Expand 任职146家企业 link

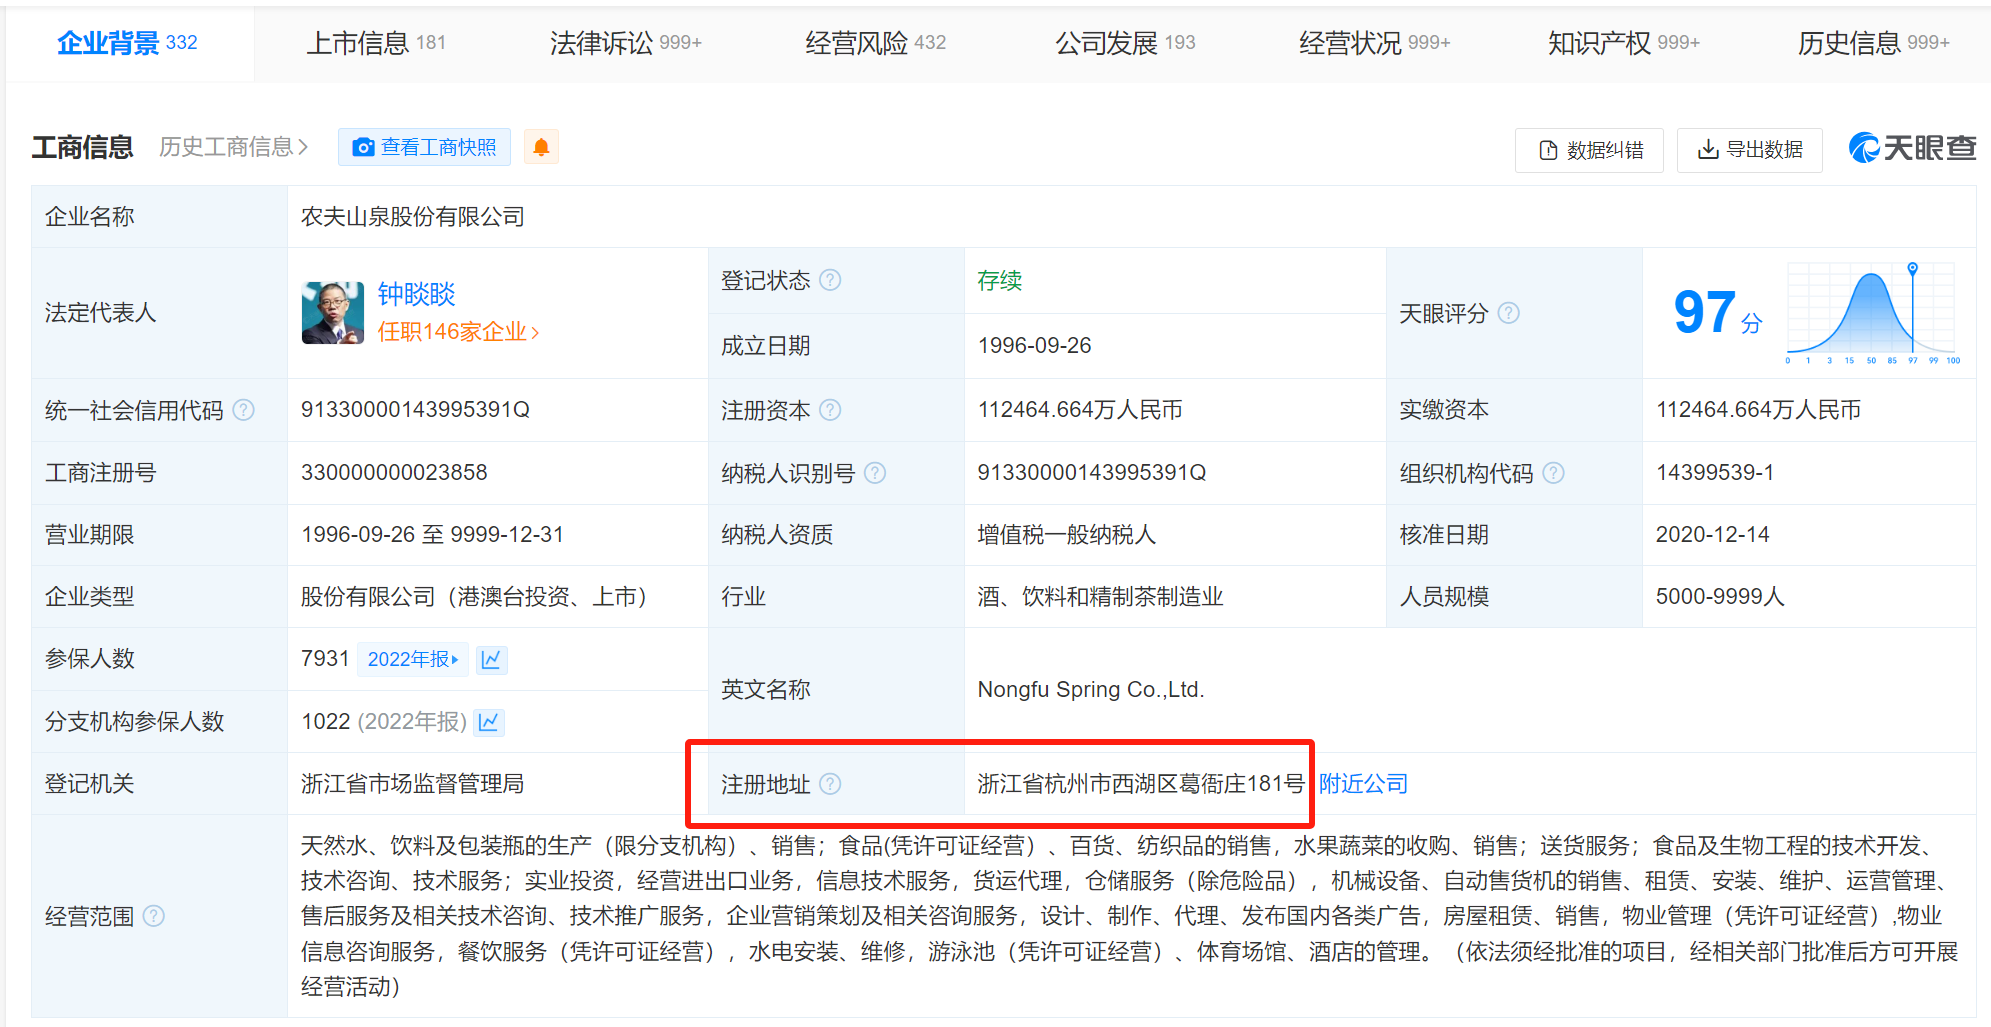458,332
